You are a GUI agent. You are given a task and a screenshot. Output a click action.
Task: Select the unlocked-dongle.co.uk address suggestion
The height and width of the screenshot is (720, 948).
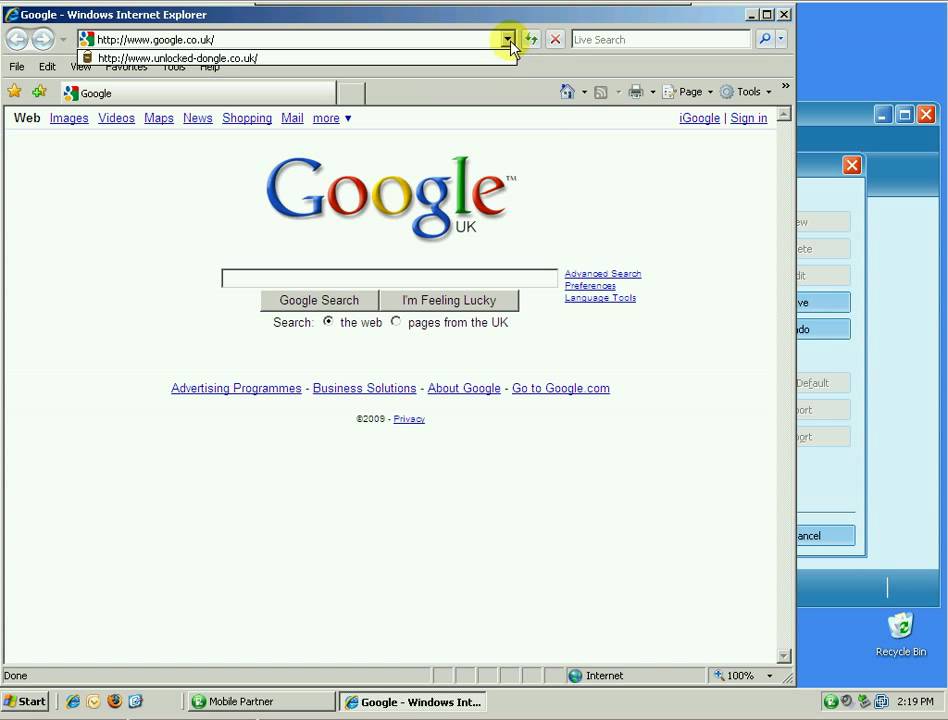pos(297,58)
